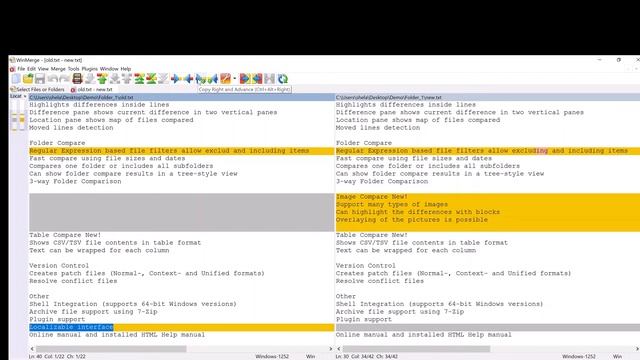Image resolution: width=640 pixels, height=360 pixels.
Task: Click the greyed Auto Merge icon
Action: (x=269, y=79)
